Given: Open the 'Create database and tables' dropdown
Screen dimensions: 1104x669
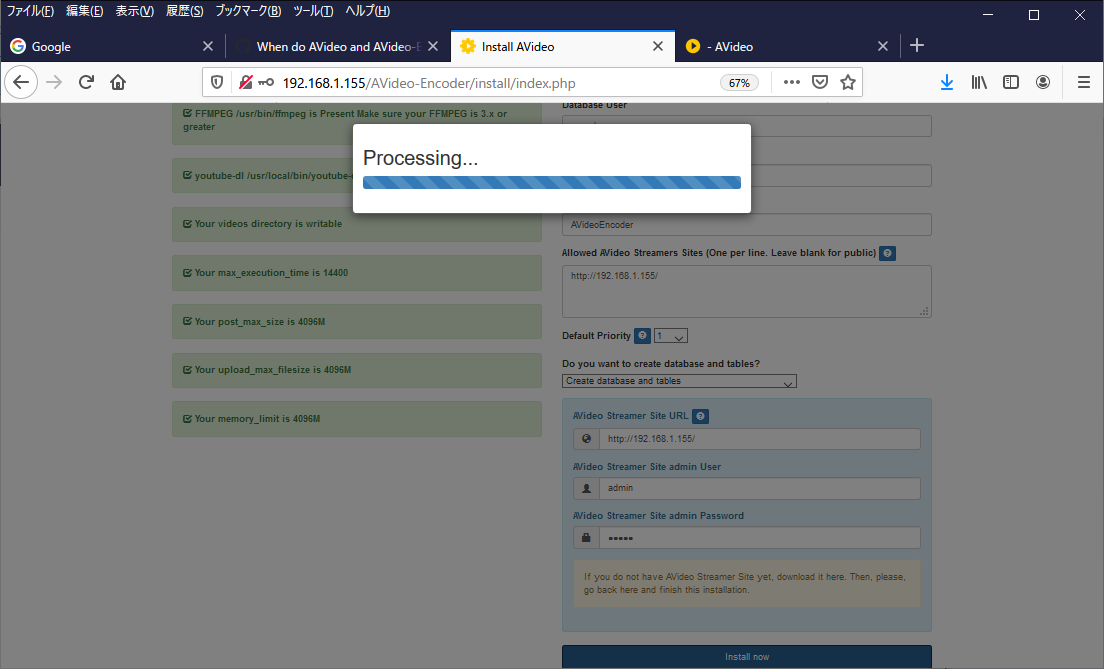Looking at the screenshot, I should tap(679, 381).
